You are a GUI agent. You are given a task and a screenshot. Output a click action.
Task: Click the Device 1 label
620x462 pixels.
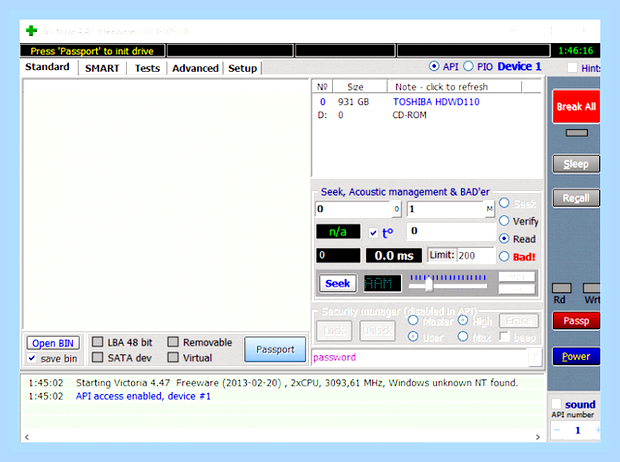(519, 66)
